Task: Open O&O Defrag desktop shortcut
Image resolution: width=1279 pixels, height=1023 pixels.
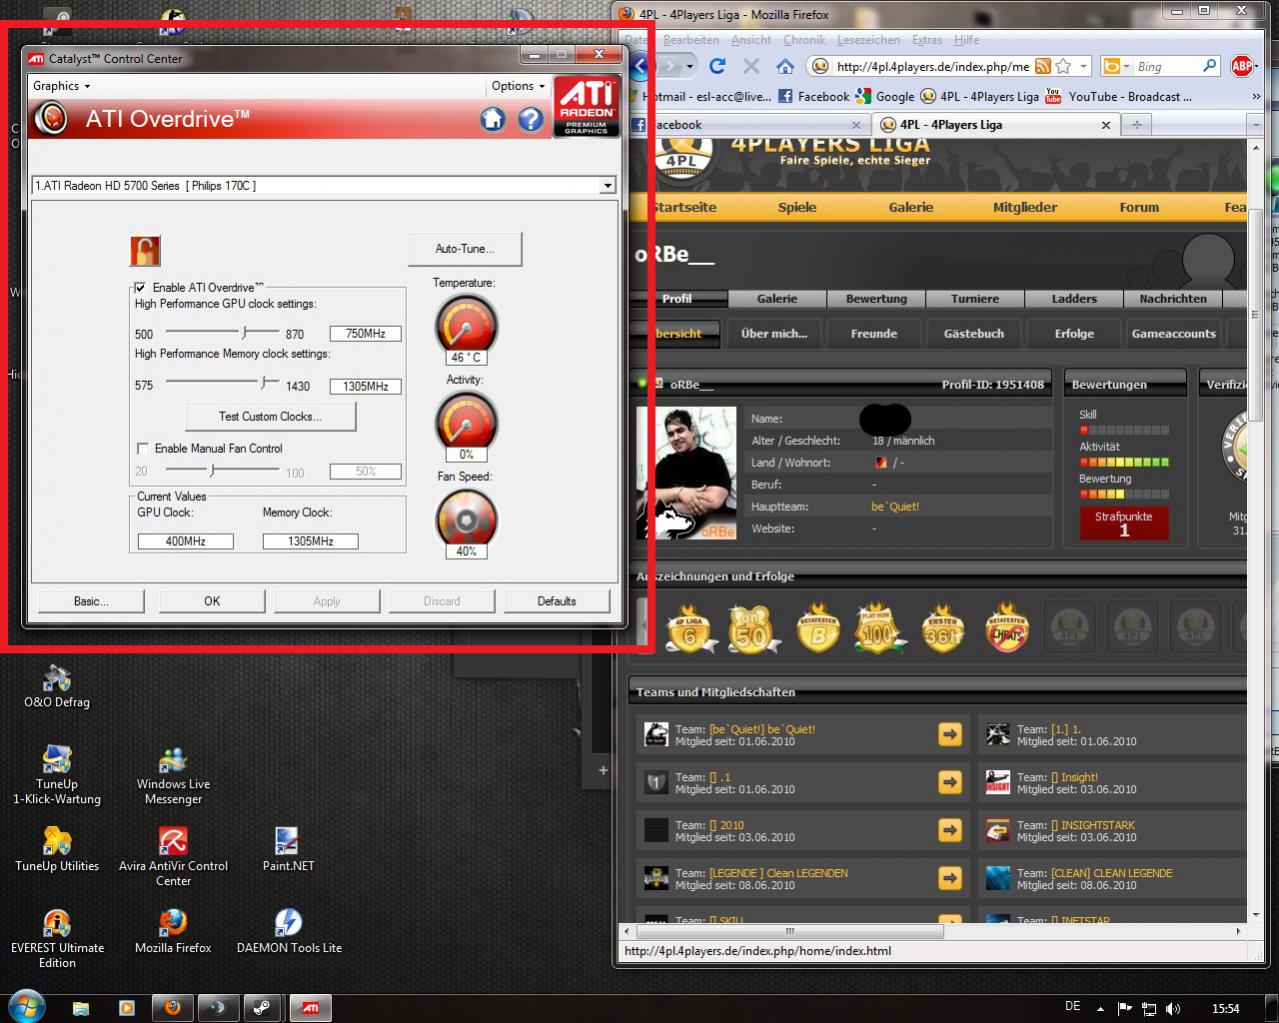Action: [57, 686]
